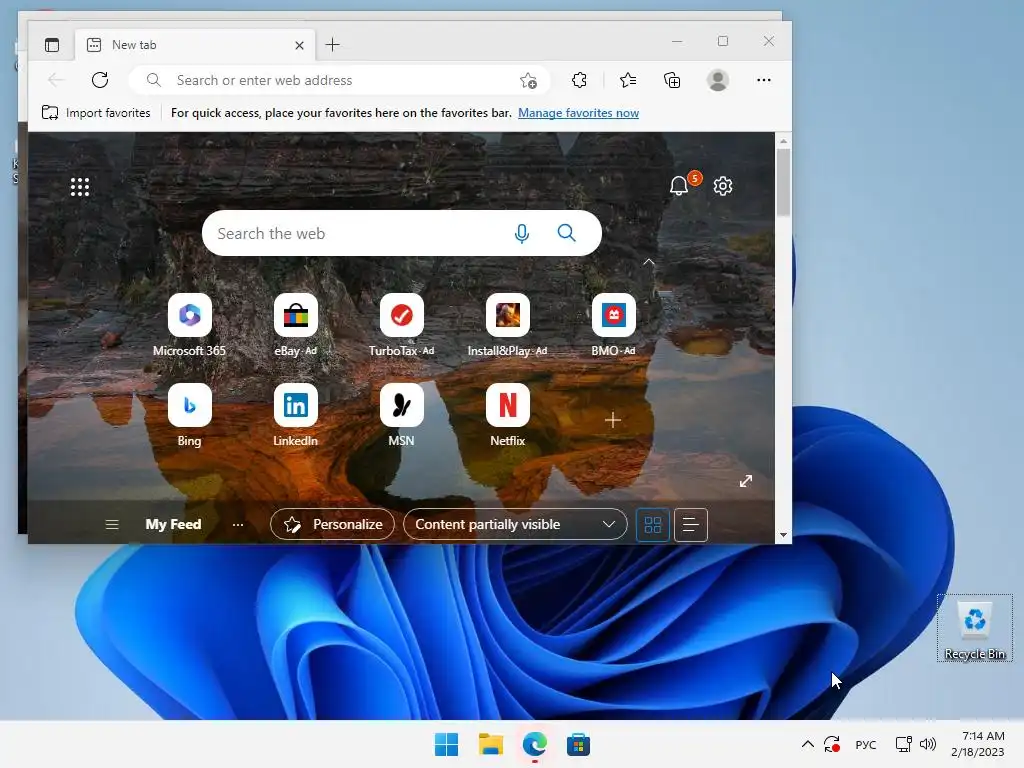
Task: Click the РУС language indicator
Action: pyautogui.click(x=865, y=744)
